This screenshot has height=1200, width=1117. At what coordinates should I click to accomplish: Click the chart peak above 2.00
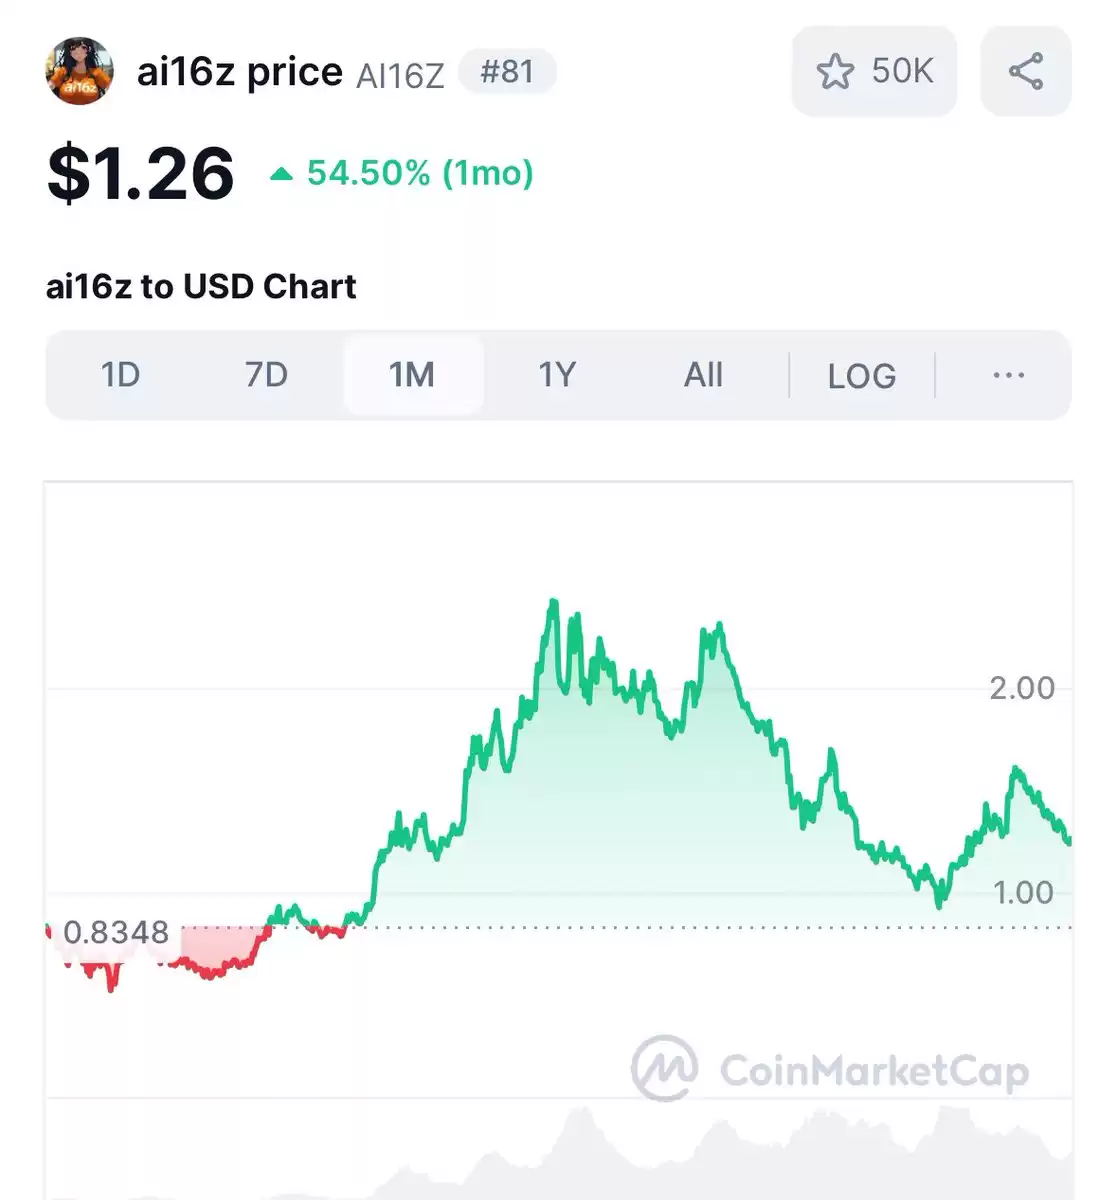(552, 604)
